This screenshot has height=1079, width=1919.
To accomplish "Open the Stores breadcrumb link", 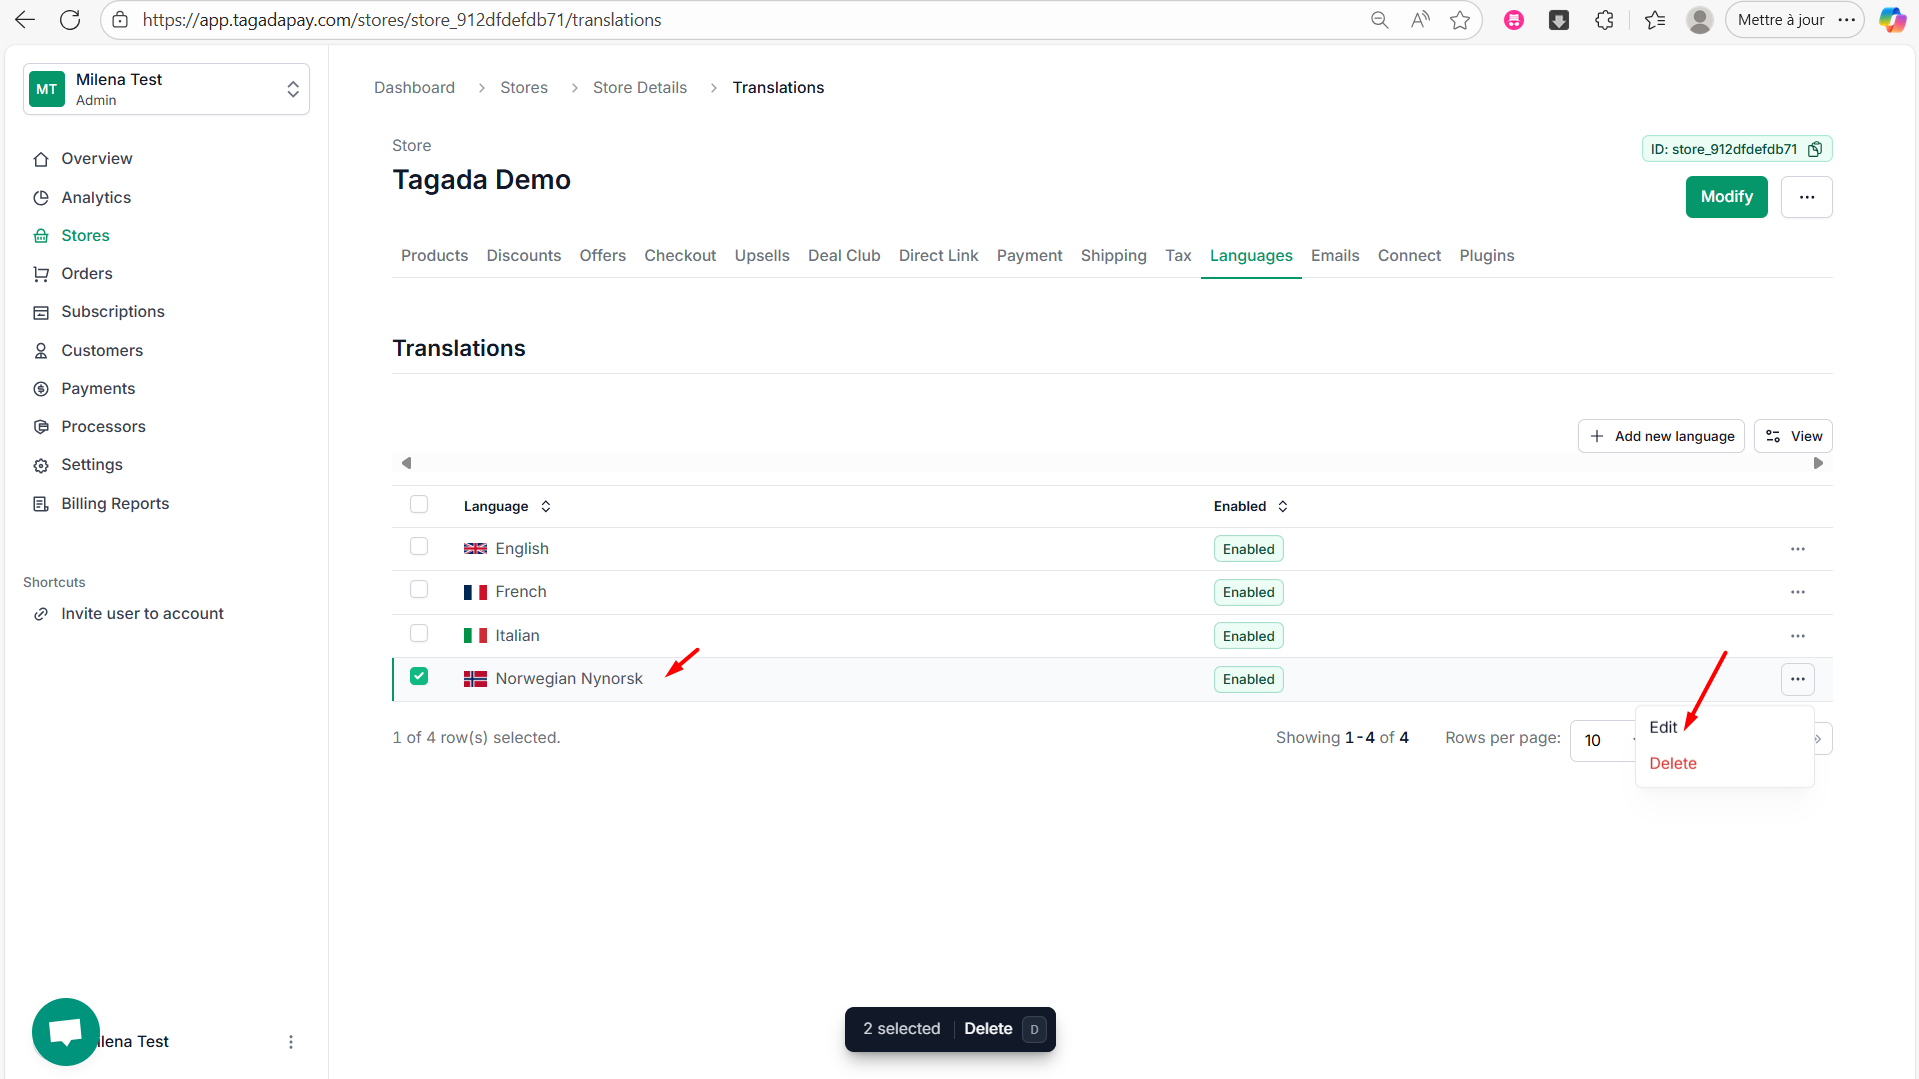I will [x=524, y=88].
